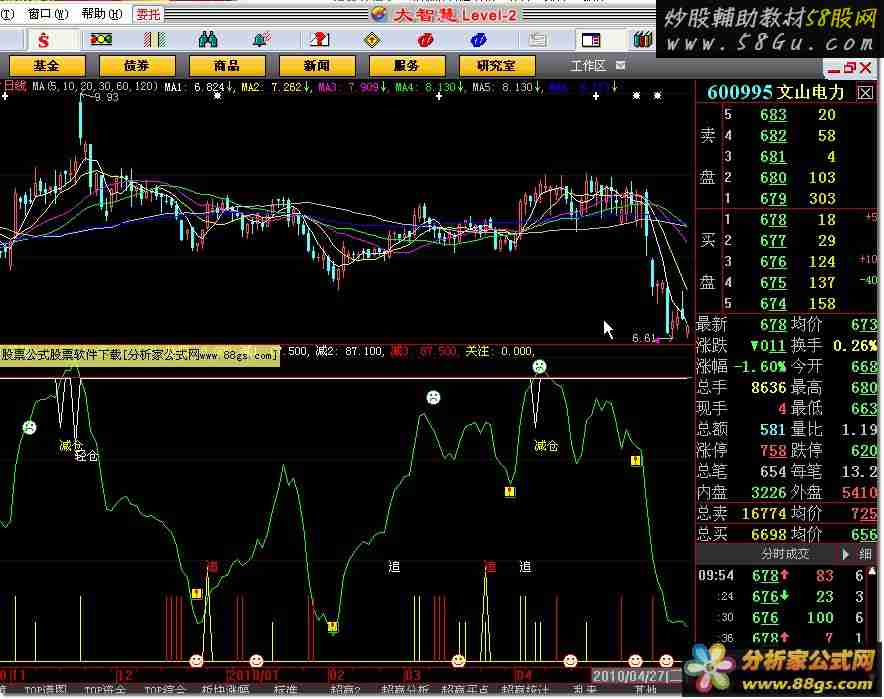Open the 债券 section
The width and height of the screenshot is (884, 699).
click(x=137, y=66)
